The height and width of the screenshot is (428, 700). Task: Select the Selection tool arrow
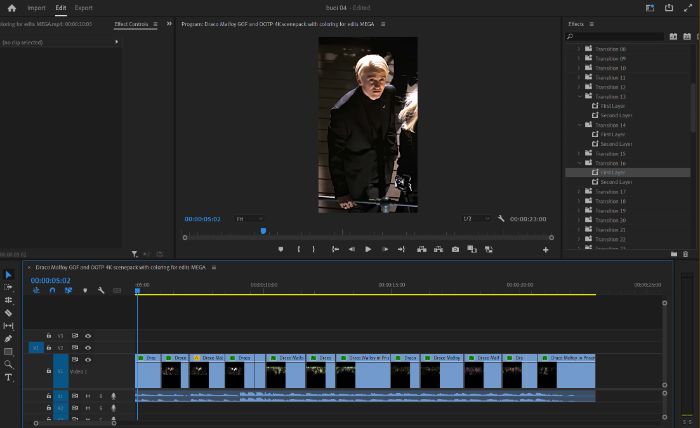tap(8, 274)
